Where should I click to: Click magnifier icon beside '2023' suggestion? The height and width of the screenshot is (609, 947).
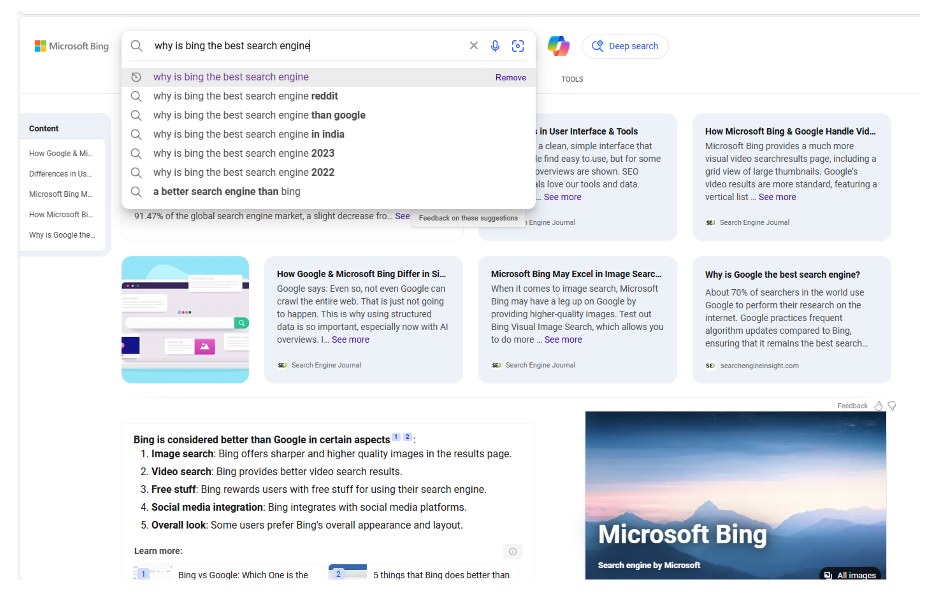tap(136, 153)
